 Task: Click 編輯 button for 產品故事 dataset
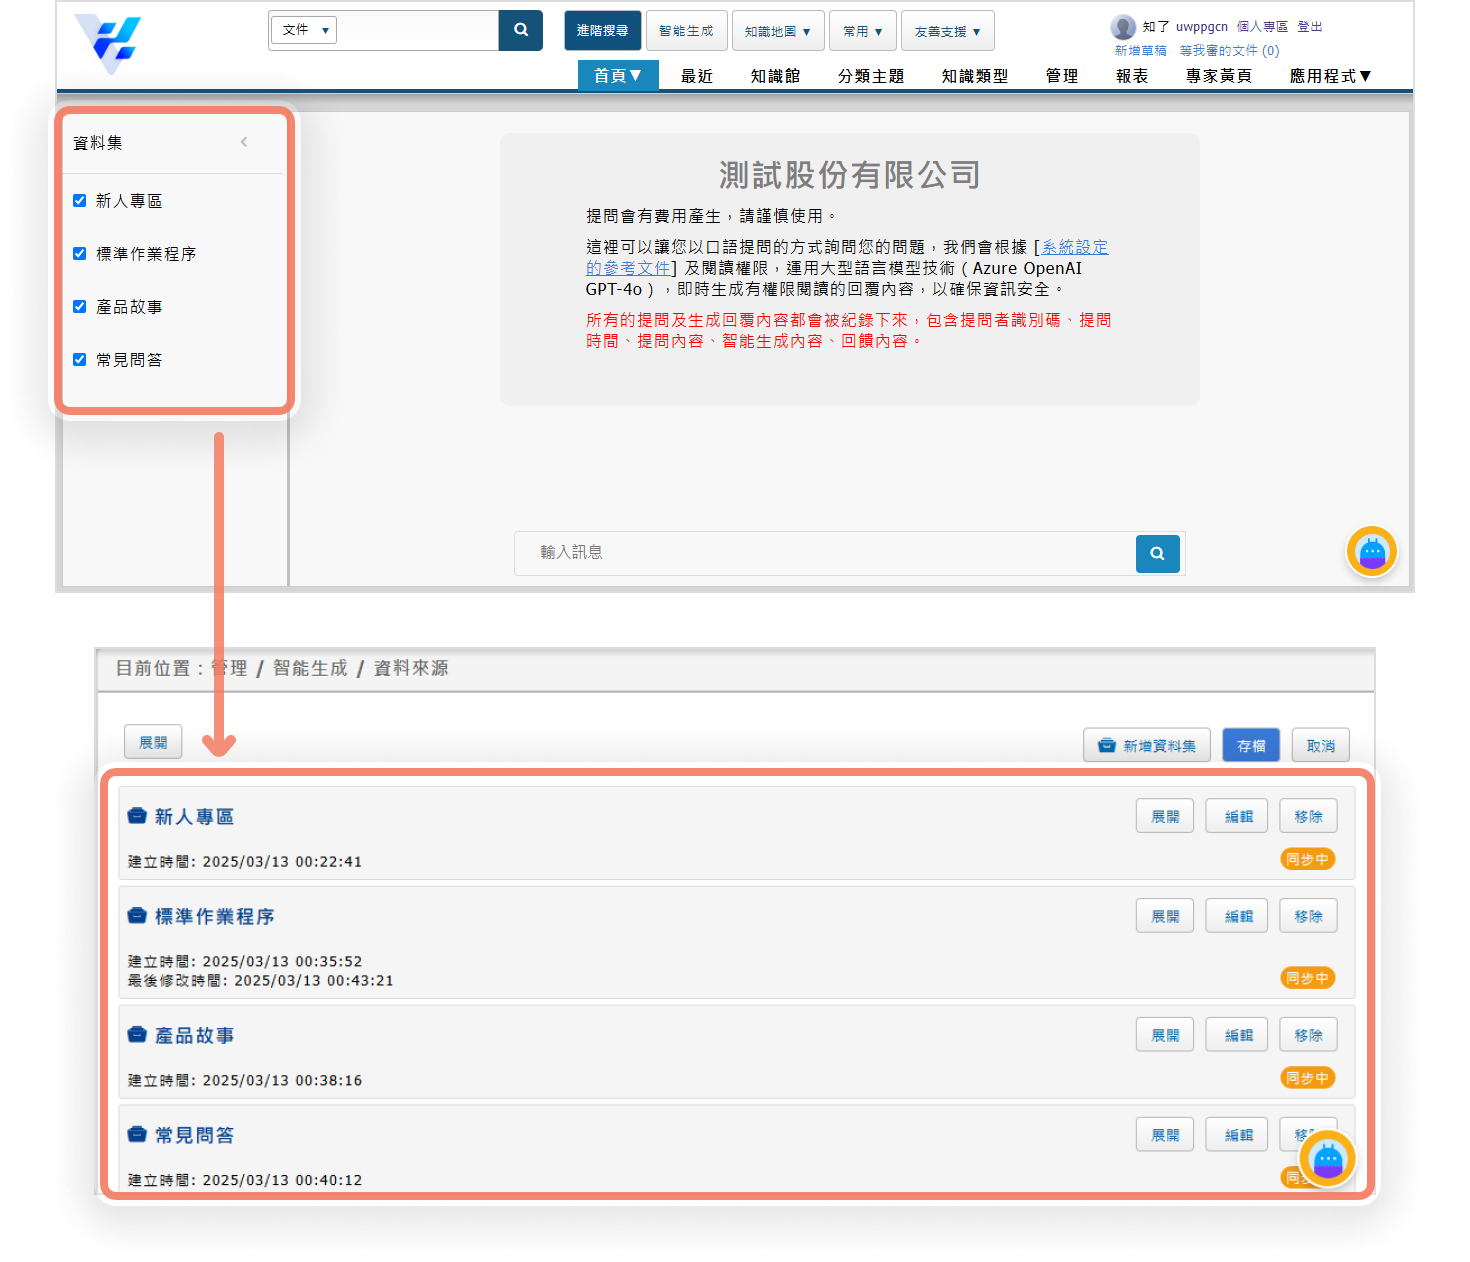pos(1237,1035)
